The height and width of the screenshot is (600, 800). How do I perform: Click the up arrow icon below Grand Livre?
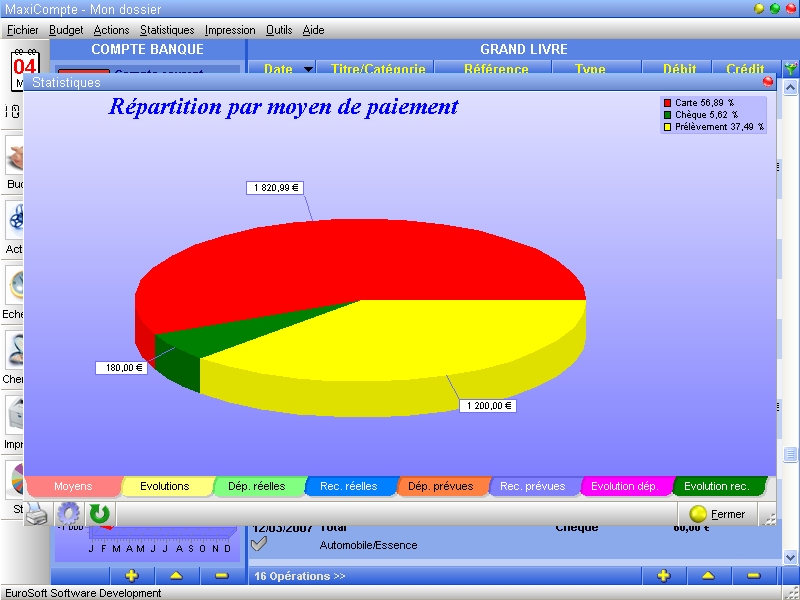pyautogui.click(x=708, y=576)
